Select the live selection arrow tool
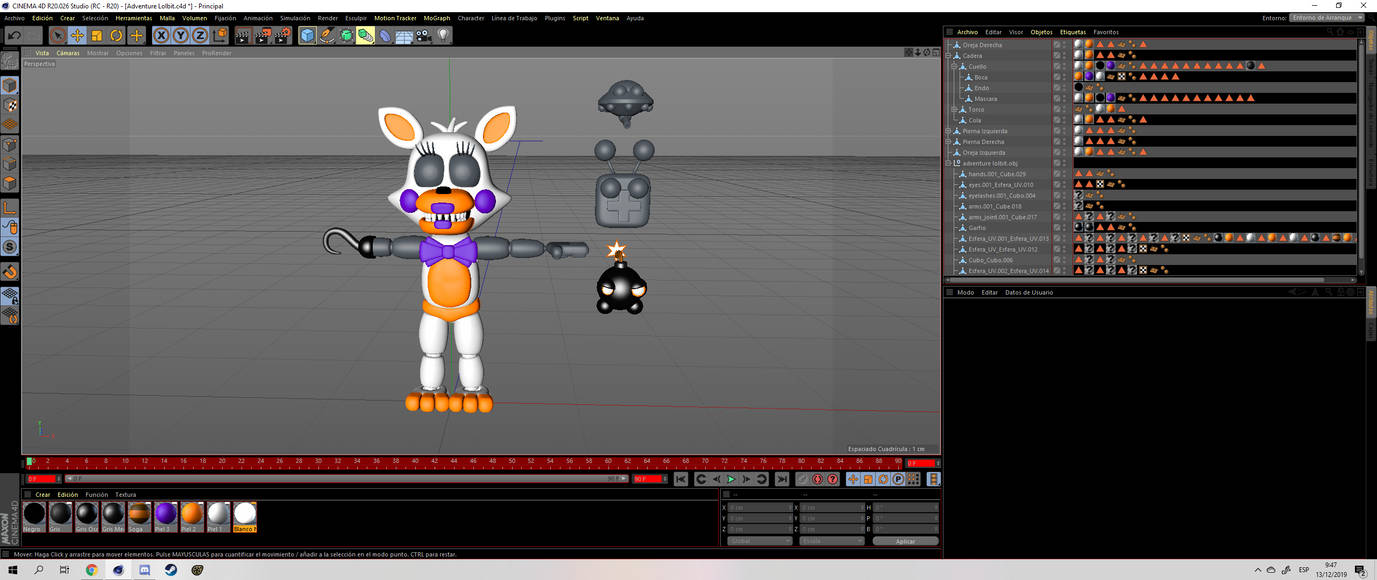Screen dimensions: 1377x580 point(58,35)
